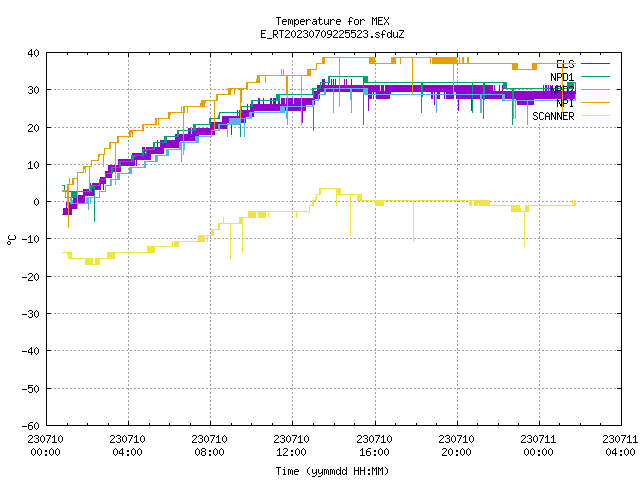The height and width of the screenshot is (480, 640).
Task: Select x-axis tick label 230711 00:00
Action: pyautogui.click(x=538, y=445)
